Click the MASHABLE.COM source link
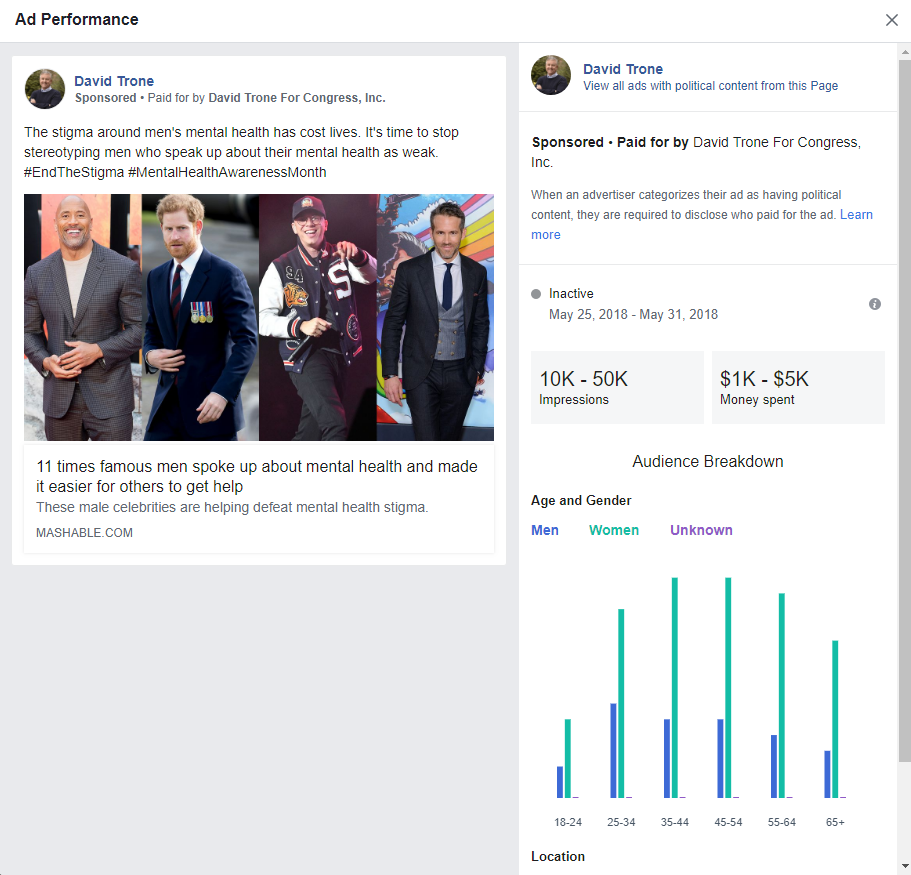This screenshot has height=875, width=911. 84,533
